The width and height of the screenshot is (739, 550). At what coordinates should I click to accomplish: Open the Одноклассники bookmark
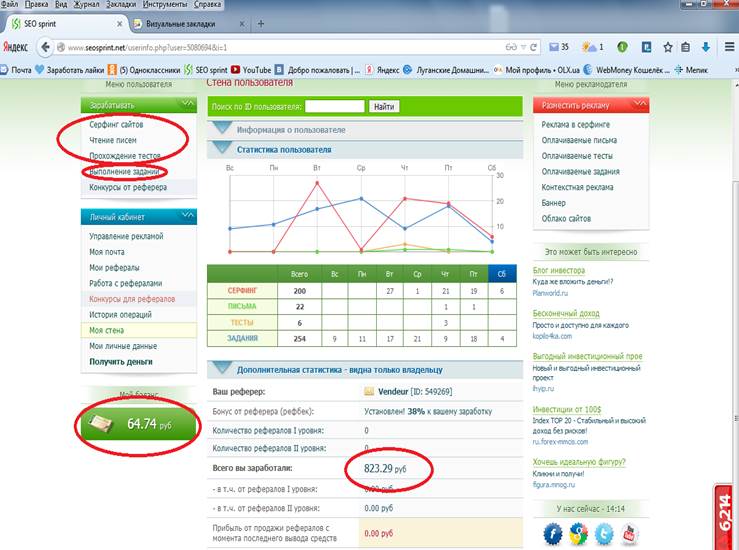coord(144,70)
